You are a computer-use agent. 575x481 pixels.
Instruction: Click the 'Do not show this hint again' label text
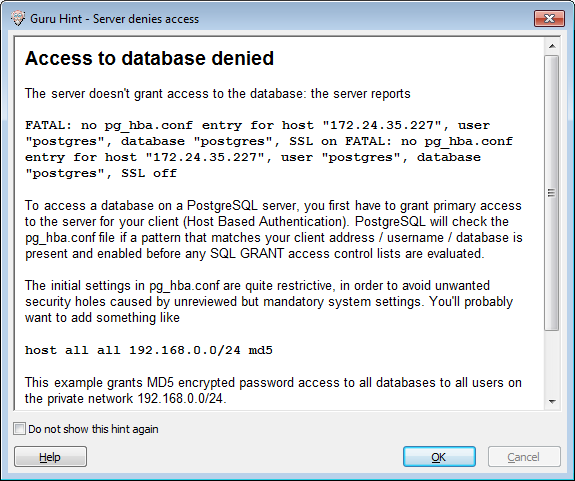click(93, 429)
